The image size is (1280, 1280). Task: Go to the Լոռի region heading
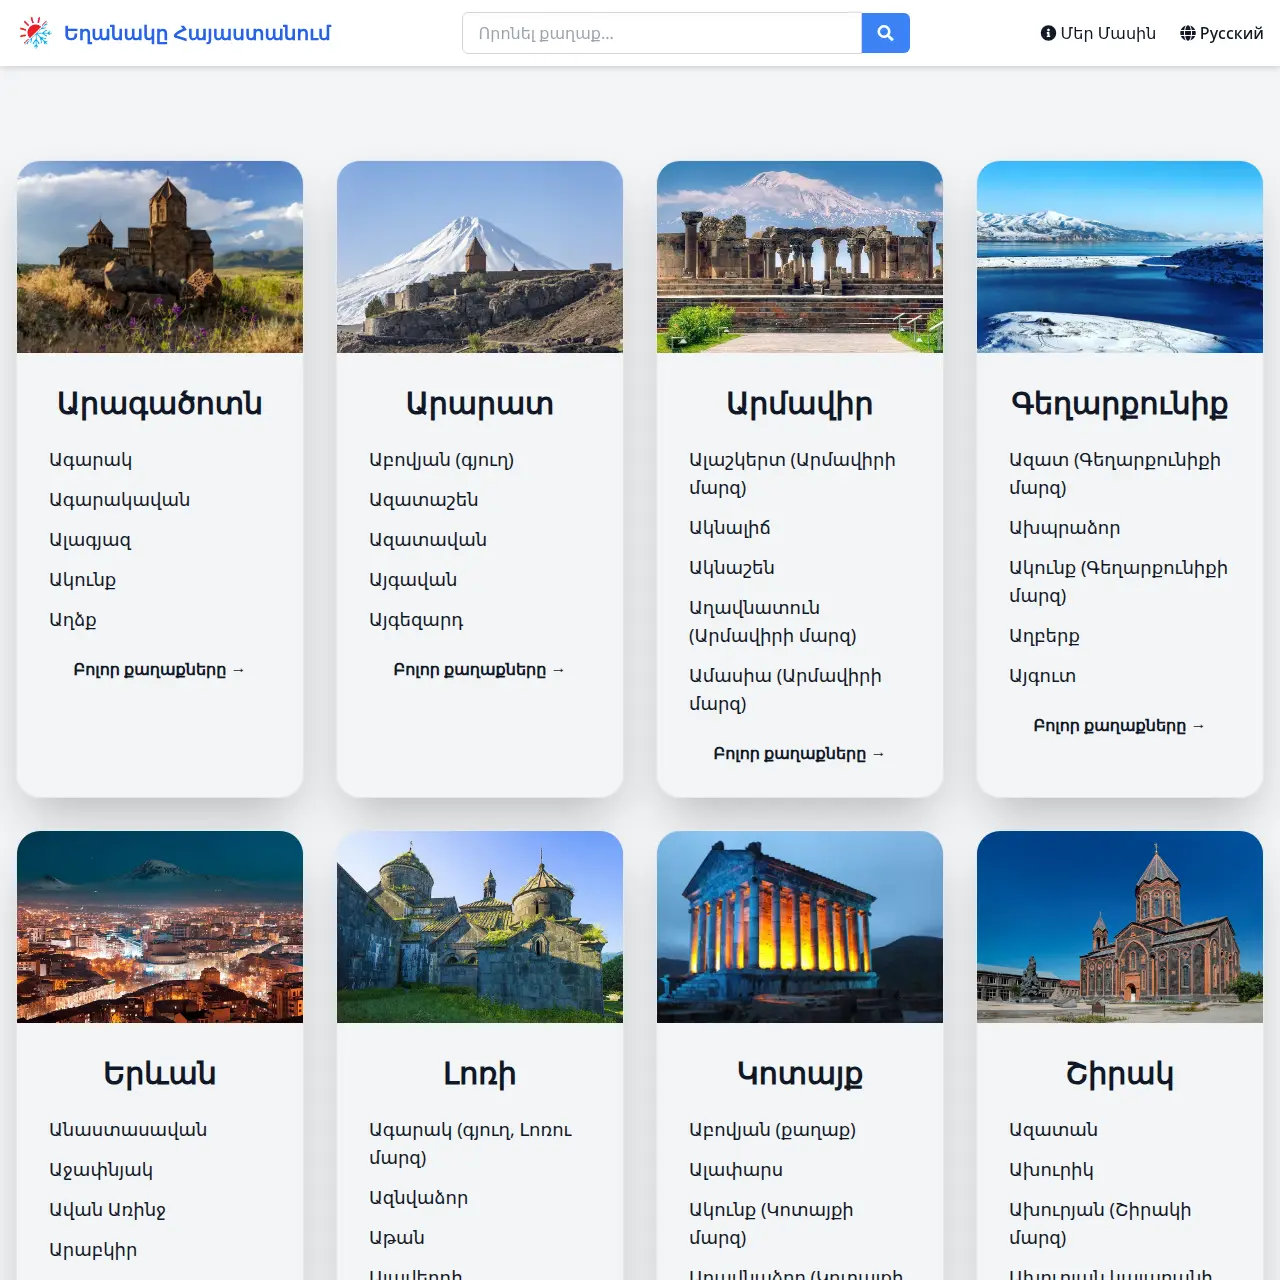click(x=480, y=1074)
